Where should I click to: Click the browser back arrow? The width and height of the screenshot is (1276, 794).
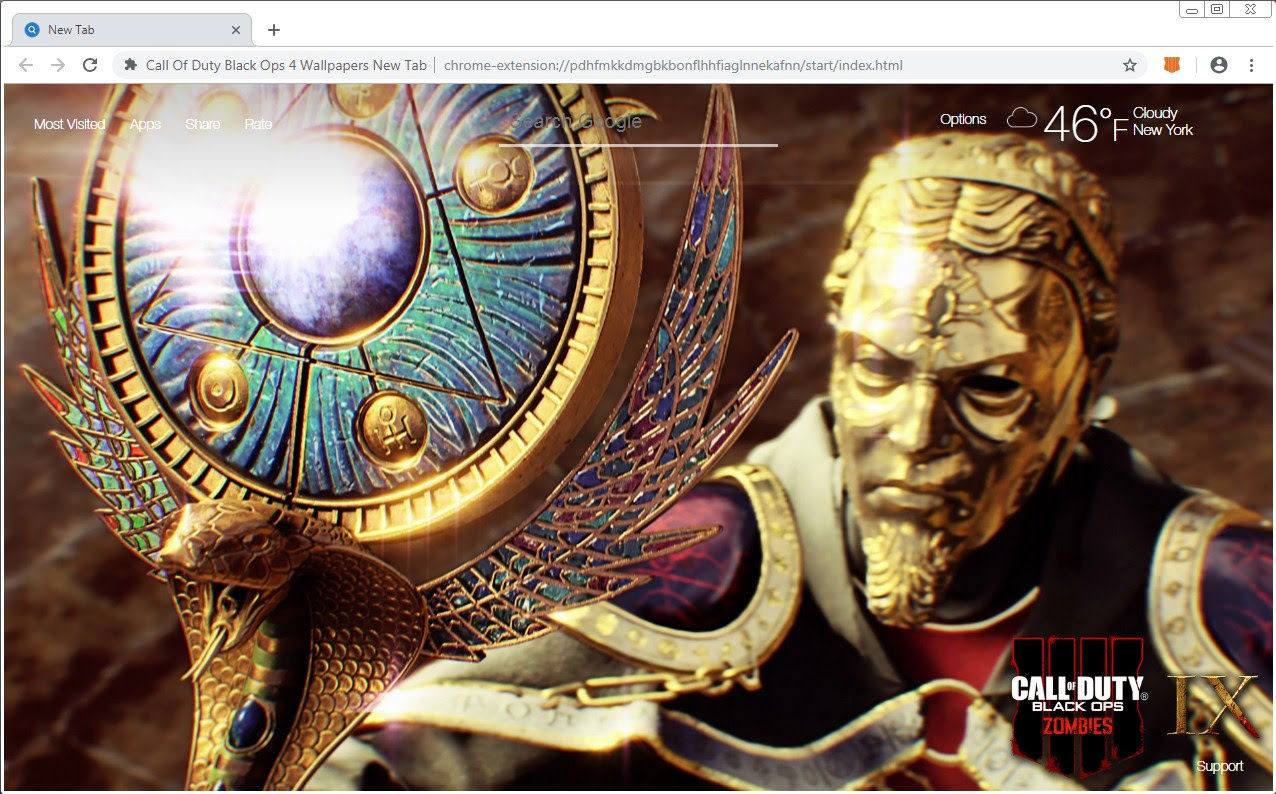26,65
